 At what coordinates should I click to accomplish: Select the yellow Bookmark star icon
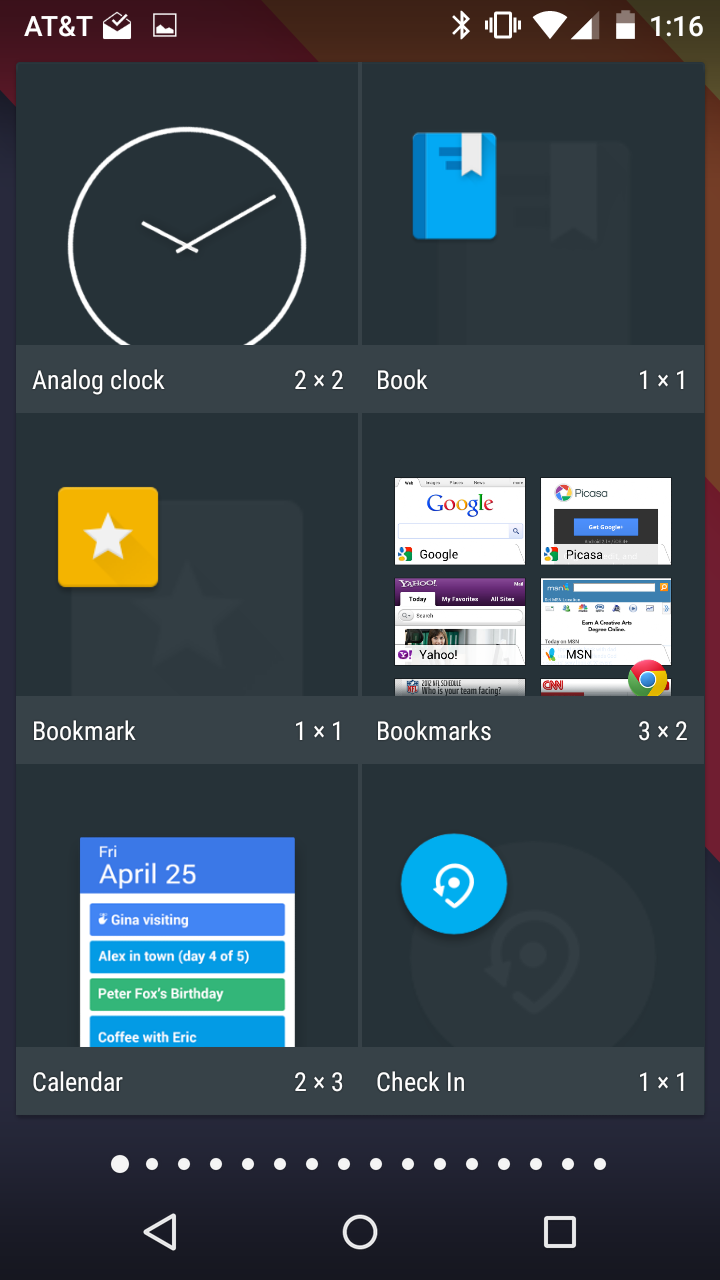(108, 537)
